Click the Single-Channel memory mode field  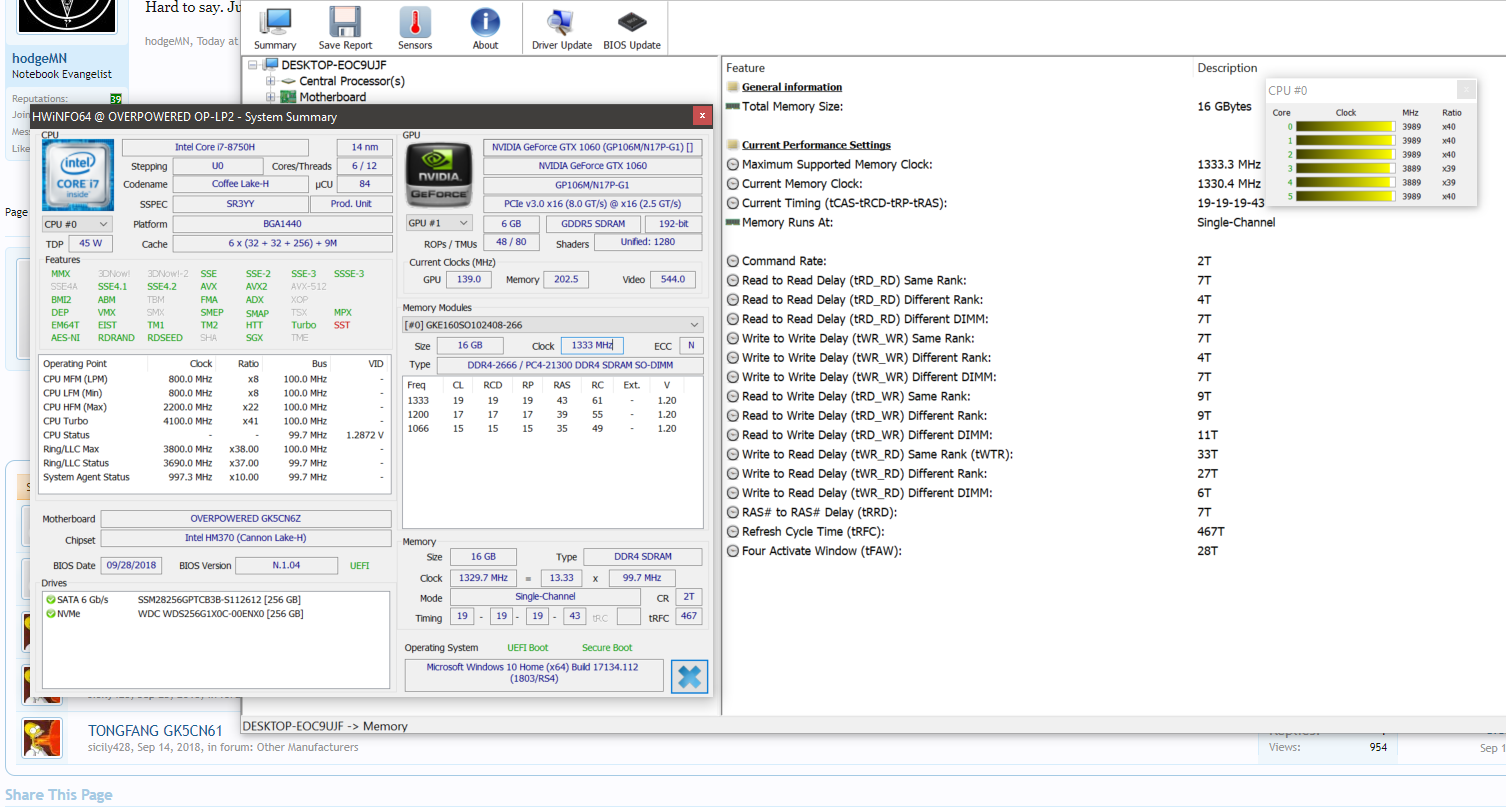[x=545, y=597]
